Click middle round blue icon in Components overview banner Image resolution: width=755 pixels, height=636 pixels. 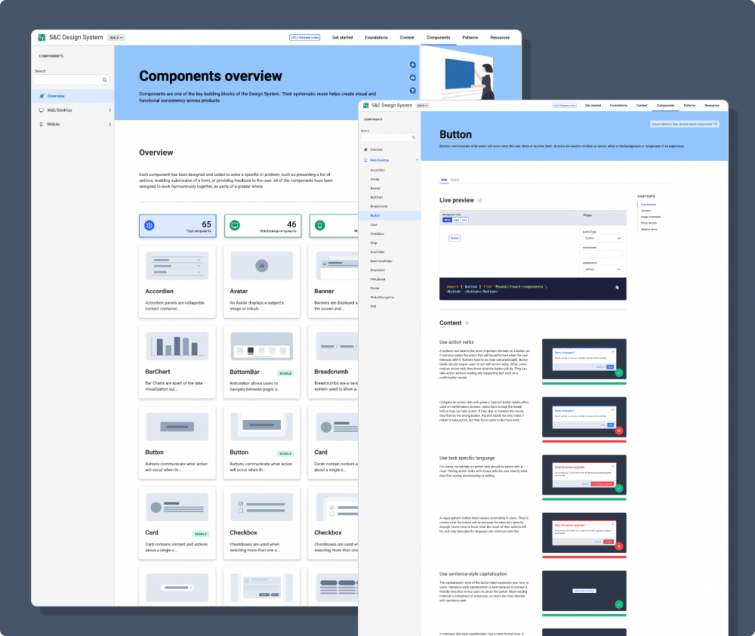tap(413, 78)
